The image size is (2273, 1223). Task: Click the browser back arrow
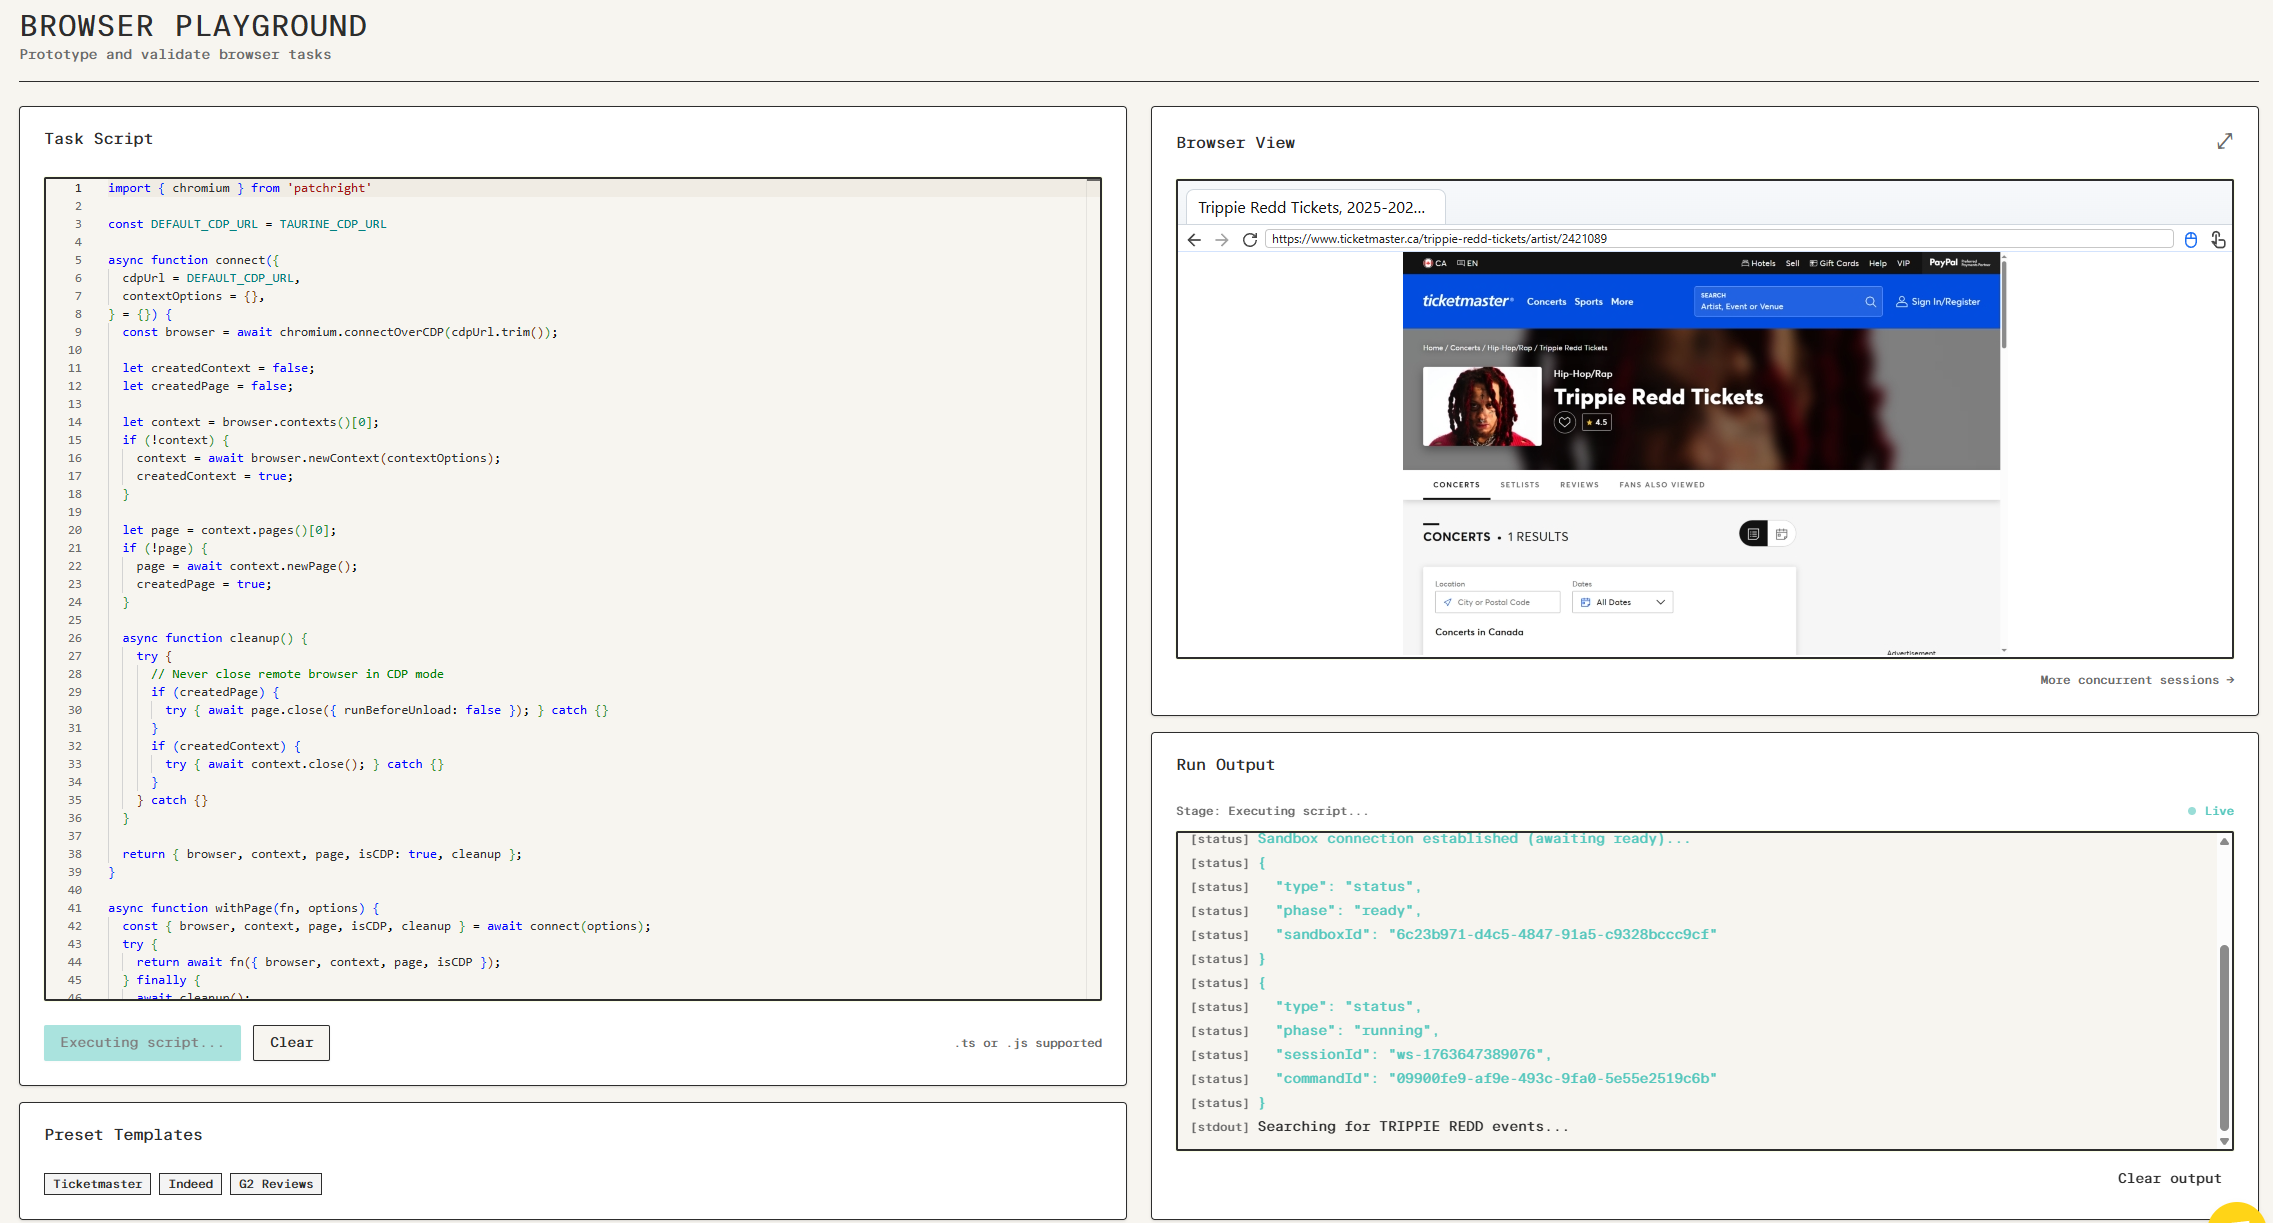1194,240
